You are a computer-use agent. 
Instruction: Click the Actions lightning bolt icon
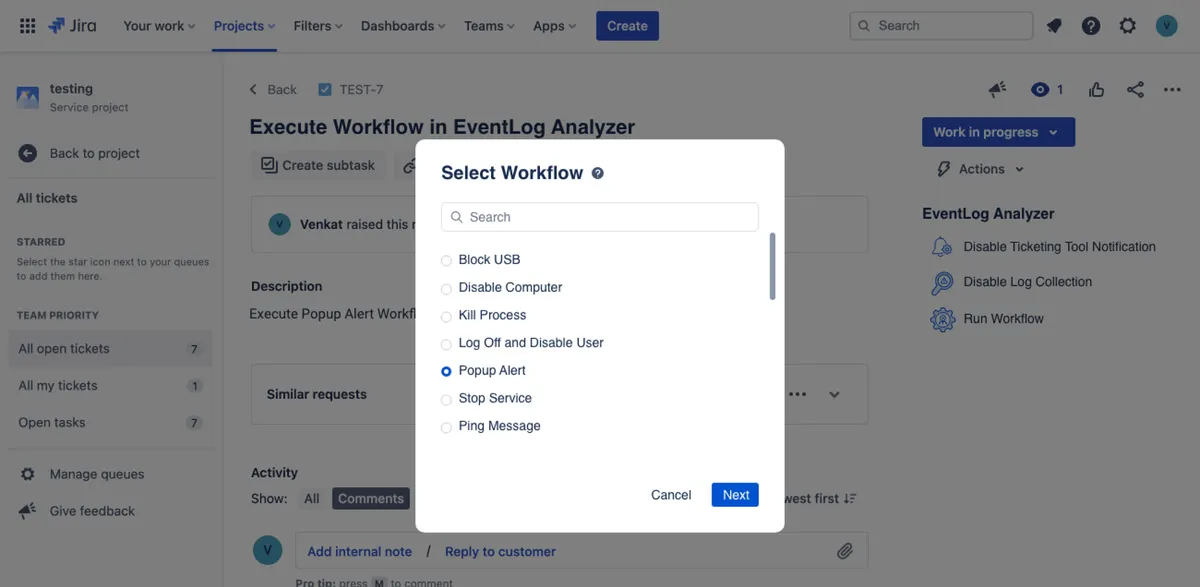point(943,169)
